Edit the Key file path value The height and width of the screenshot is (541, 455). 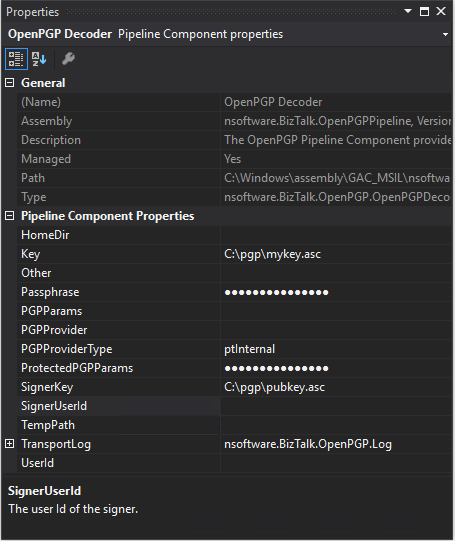click(336, 254)
